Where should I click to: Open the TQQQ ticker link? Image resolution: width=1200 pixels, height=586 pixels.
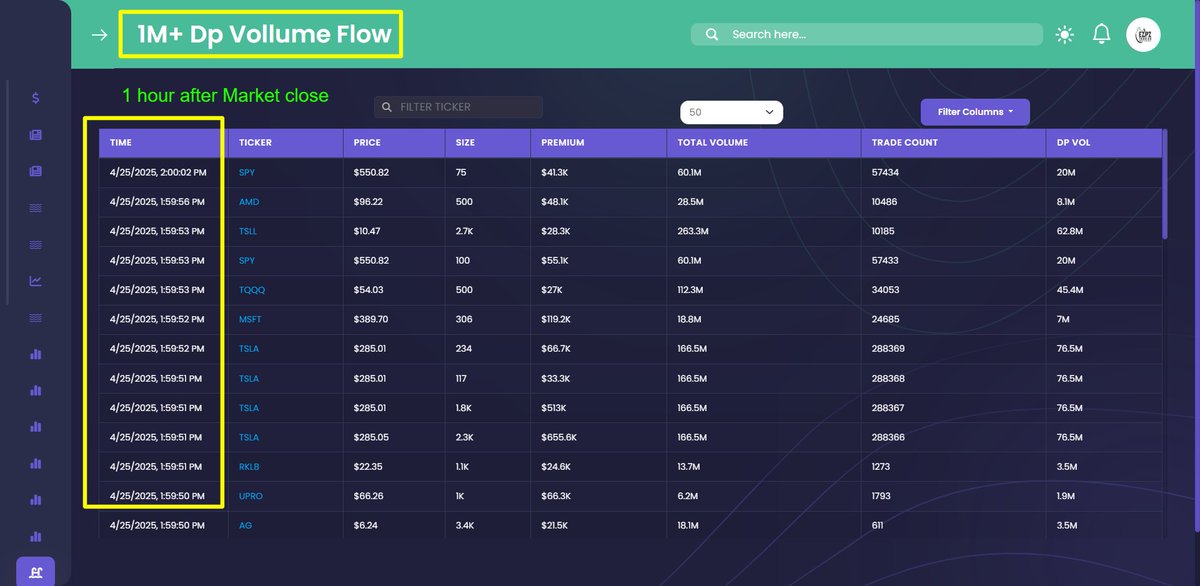[252, 290]
